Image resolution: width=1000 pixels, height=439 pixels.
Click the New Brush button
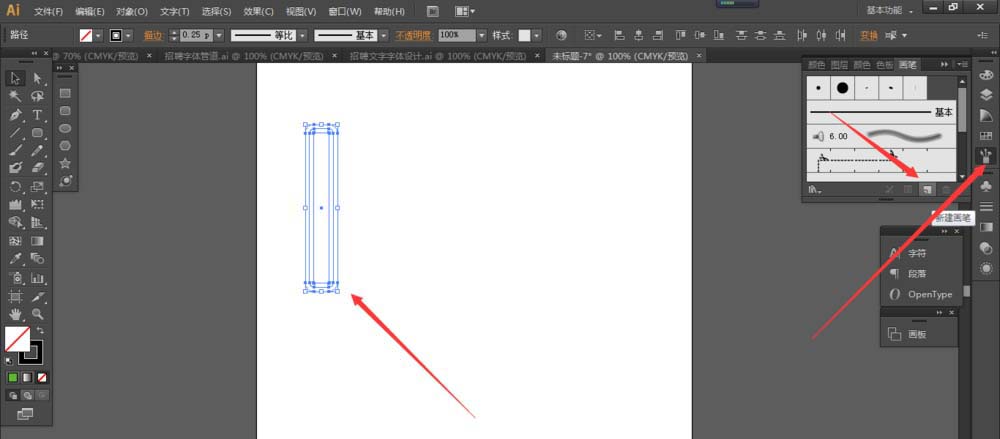click(x=927, y=190)
